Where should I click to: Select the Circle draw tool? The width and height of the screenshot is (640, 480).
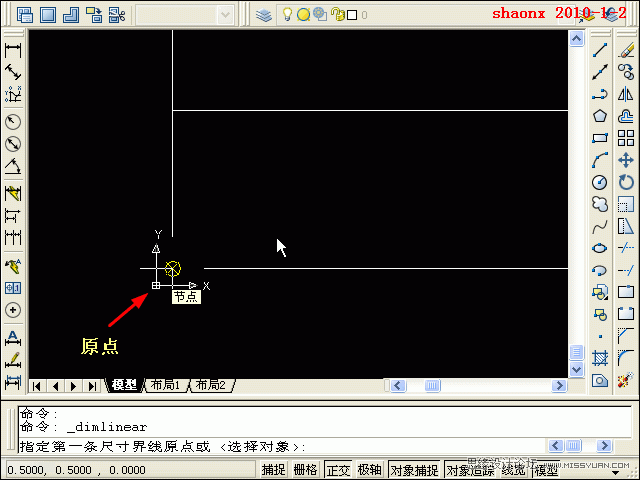(x=600, y=182)
